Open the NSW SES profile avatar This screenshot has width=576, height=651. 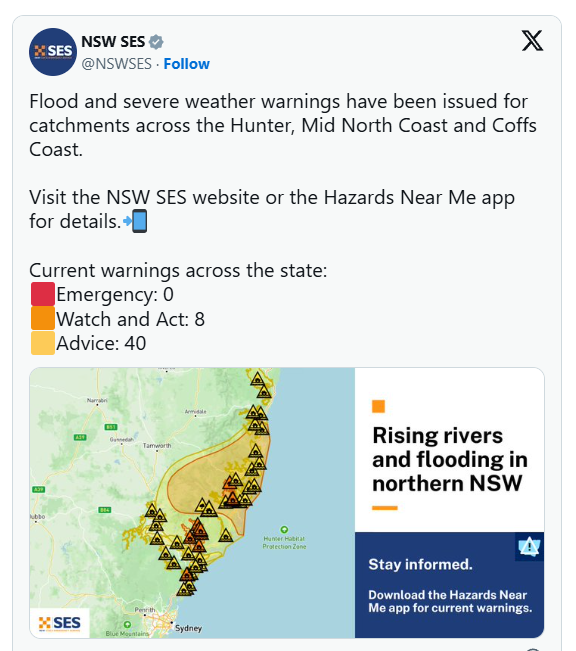[x=53, y=52]
